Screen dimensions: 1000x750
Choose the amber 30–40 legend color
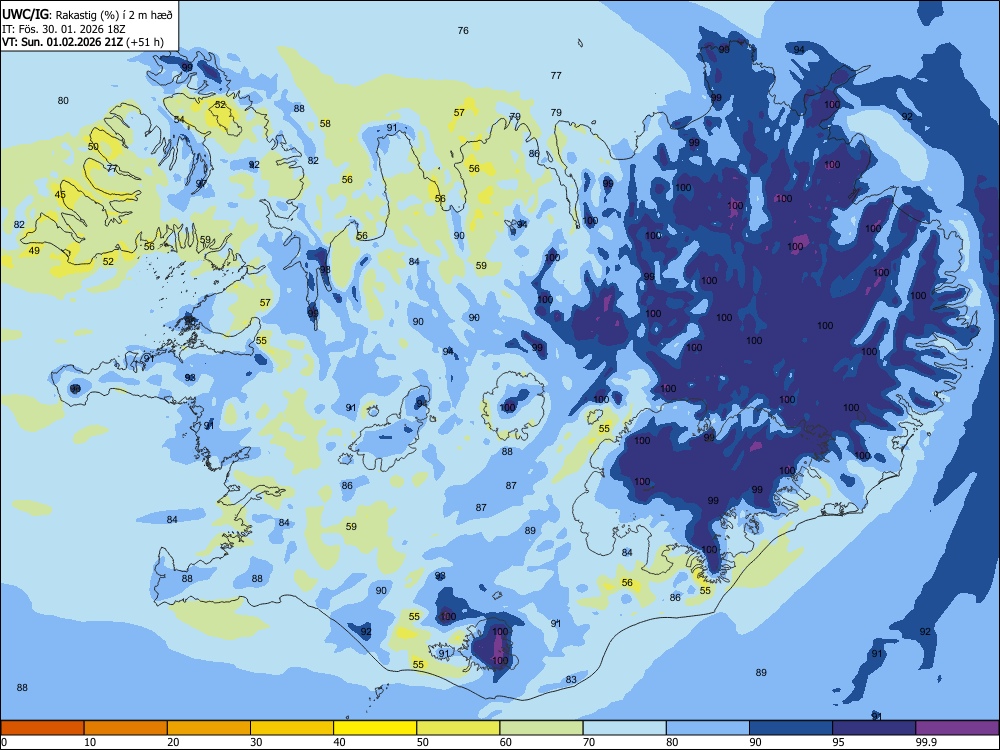tap(292, 728)
